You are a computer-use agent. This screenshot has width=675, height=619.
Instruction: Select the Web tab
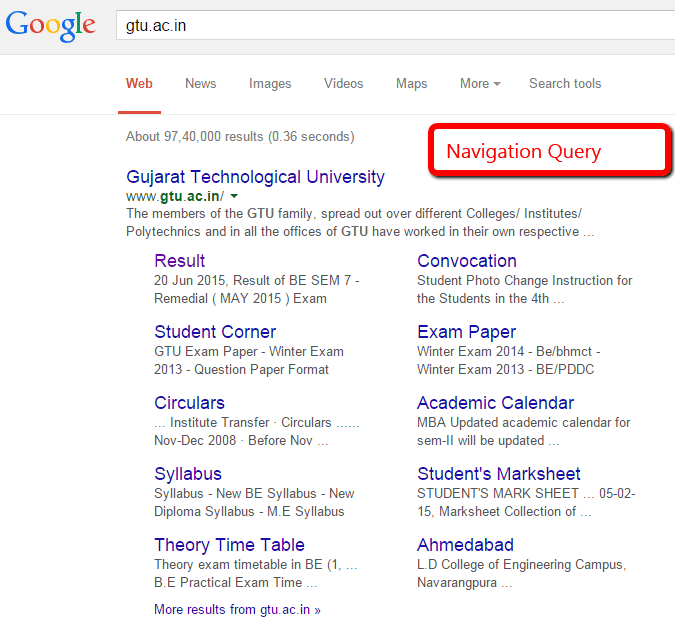click(139, 84)
